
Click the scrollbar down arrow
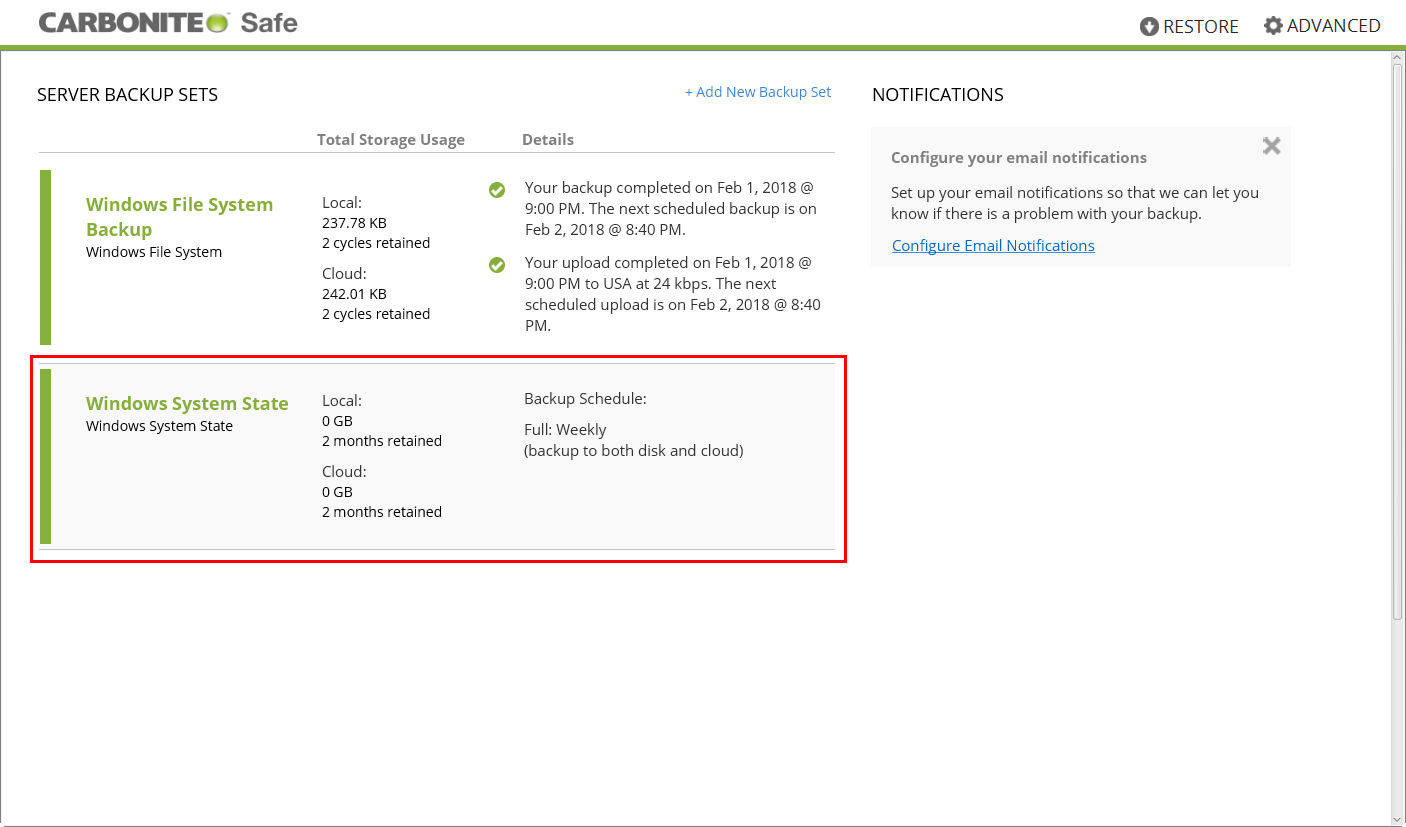1397,817
